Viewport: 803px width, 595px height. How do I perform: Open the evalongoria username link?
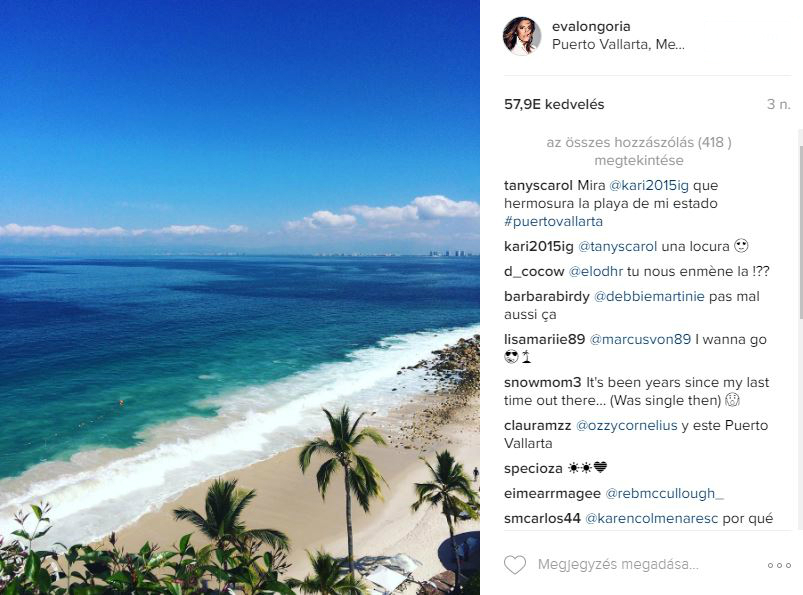(591, 26)
